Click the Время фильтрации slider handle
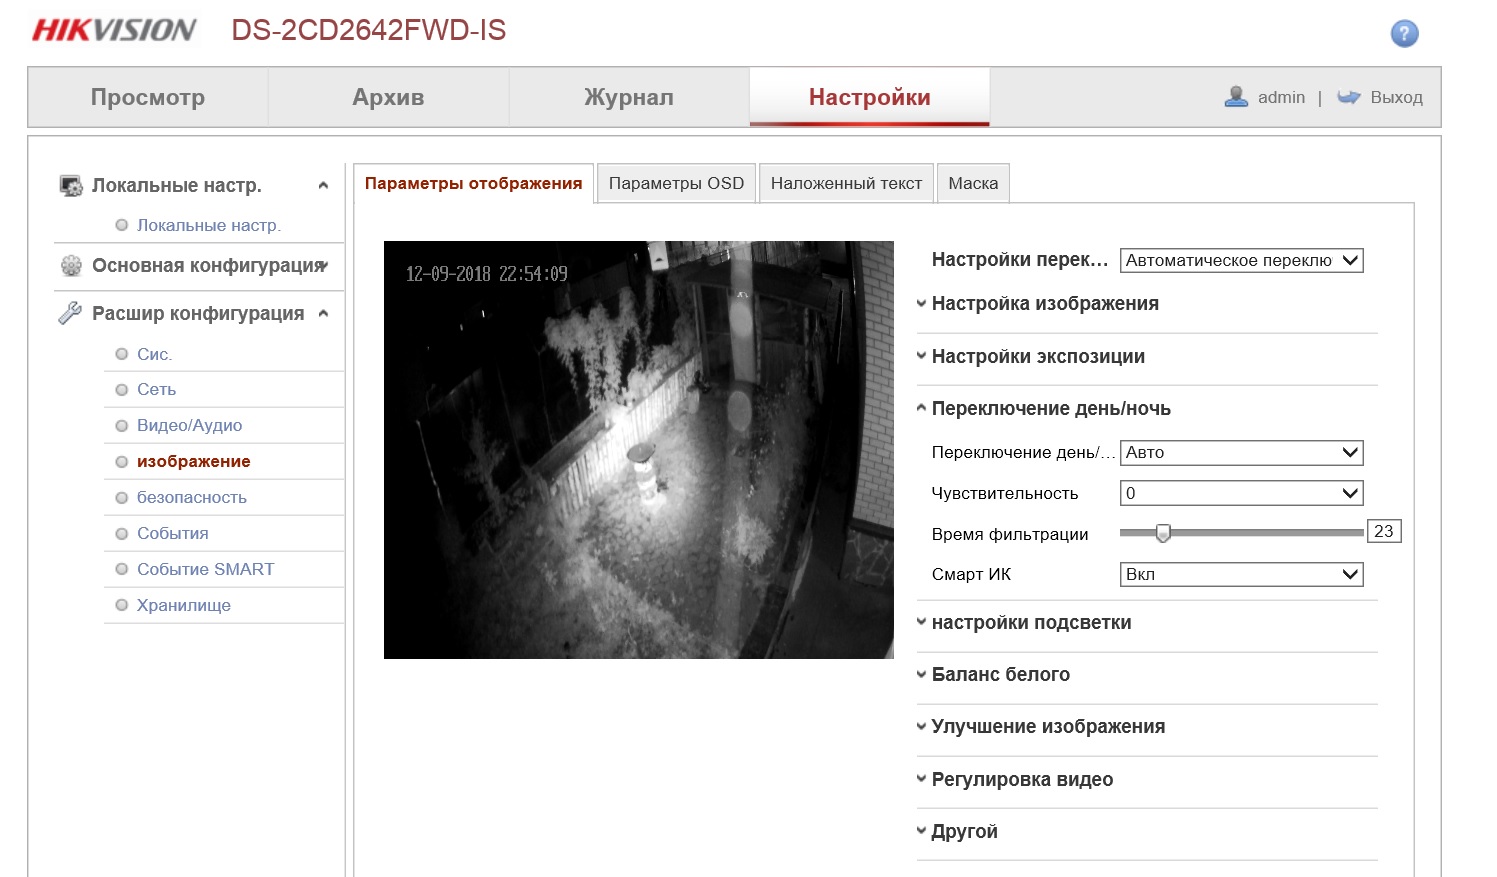The width and height of the screenshot is (1497, 877). pos(1163,533)
